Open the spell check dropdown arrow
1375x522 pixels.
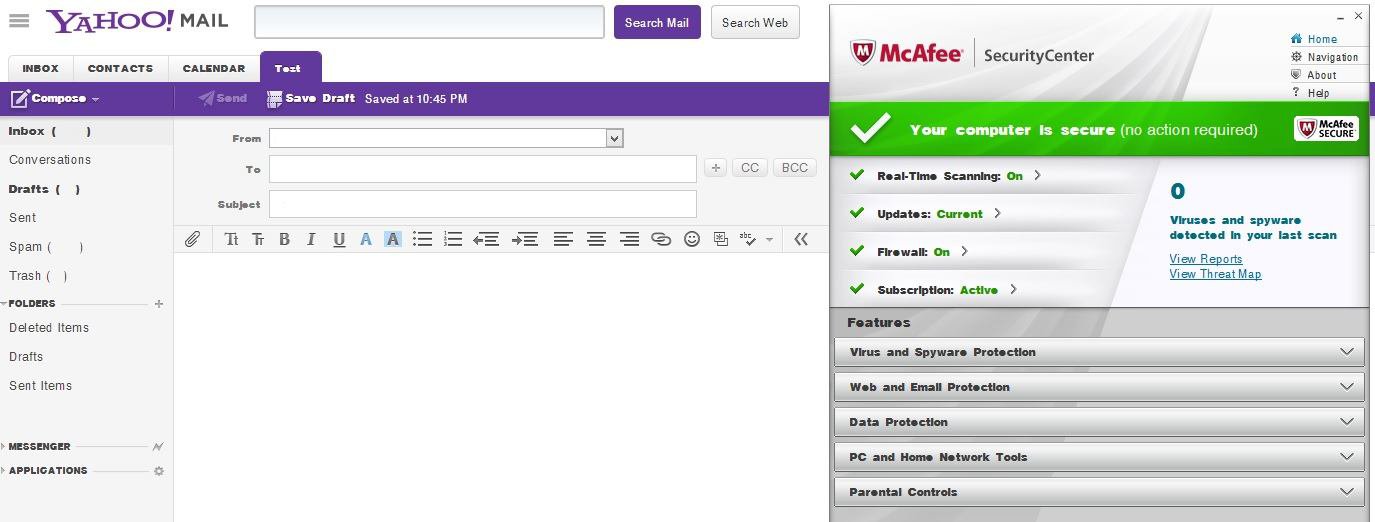click(769, 240)
